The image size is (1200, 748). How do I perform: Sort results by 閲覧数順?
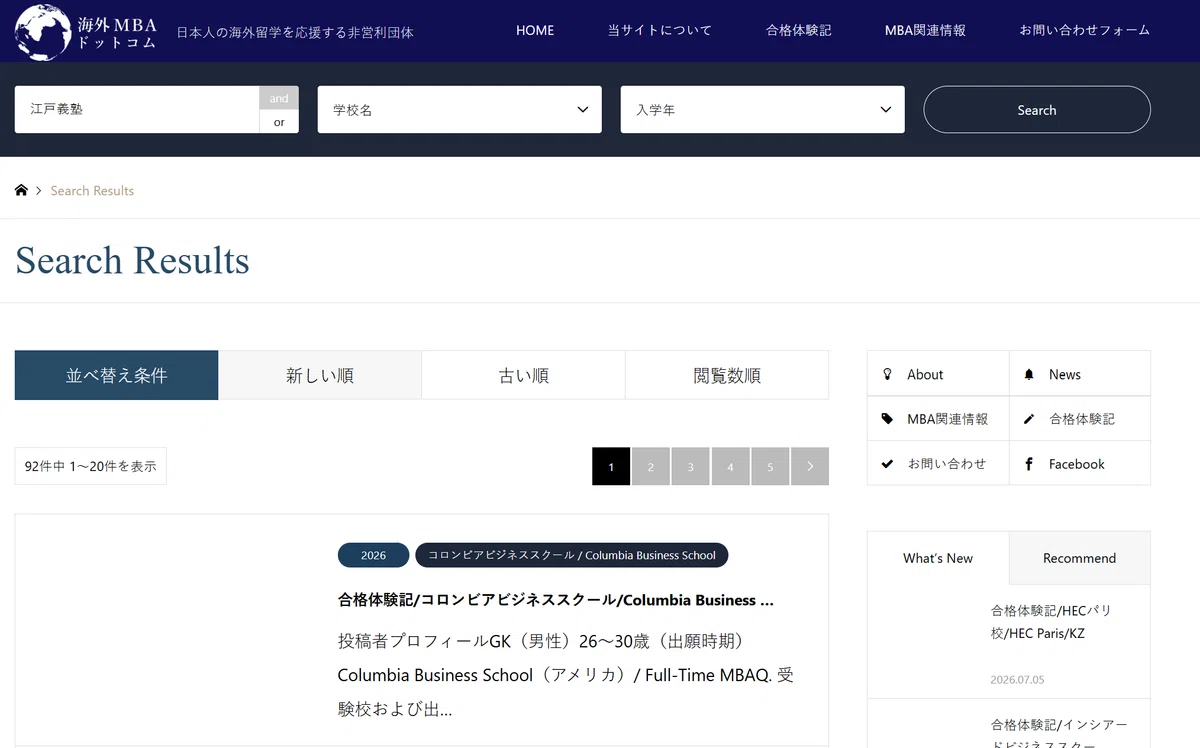tap(727, 375)
